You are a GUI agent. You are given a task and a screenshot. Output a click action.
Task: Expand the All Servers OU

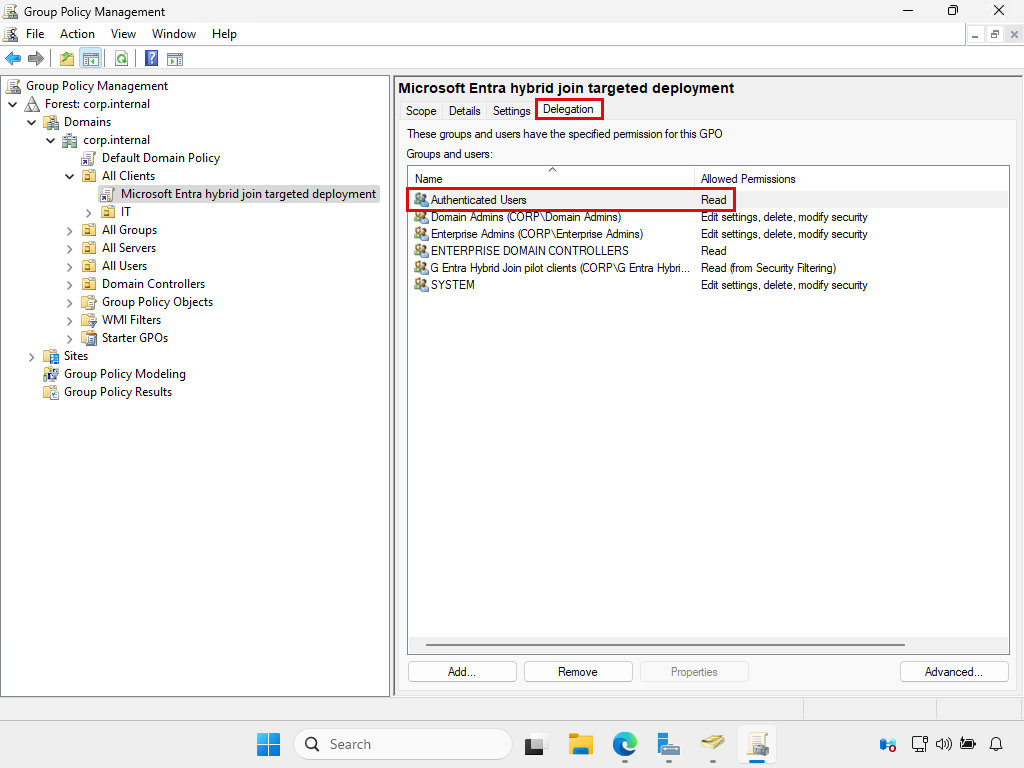pyautogui.click(x=69, y=249)
